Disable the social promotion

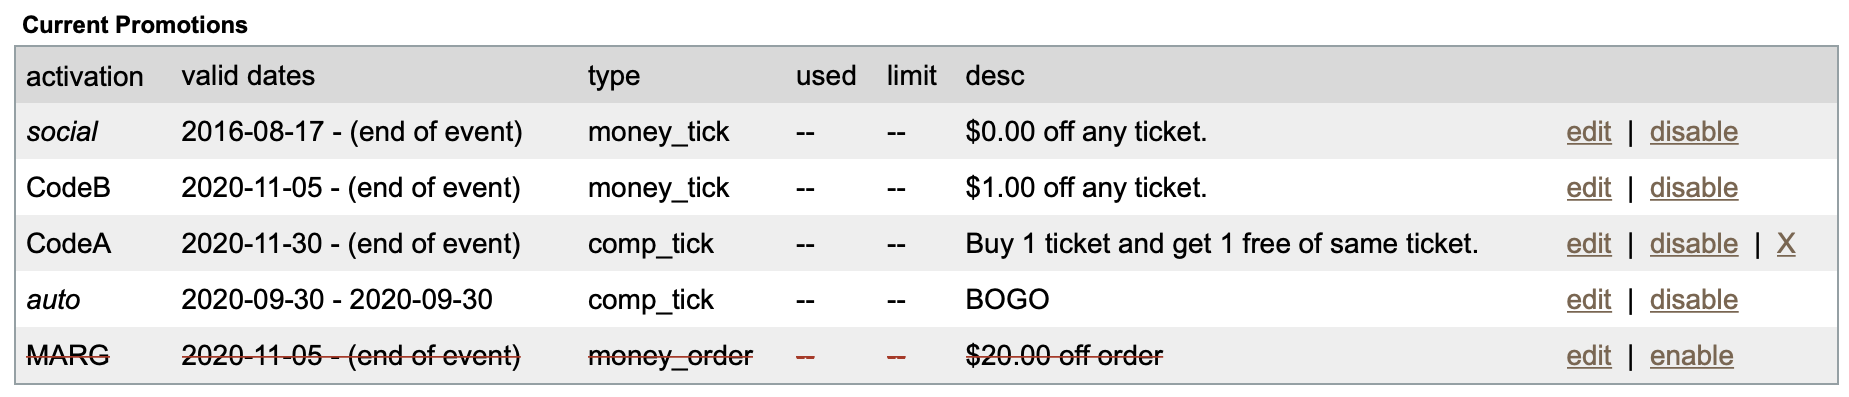pos(1693,132)
